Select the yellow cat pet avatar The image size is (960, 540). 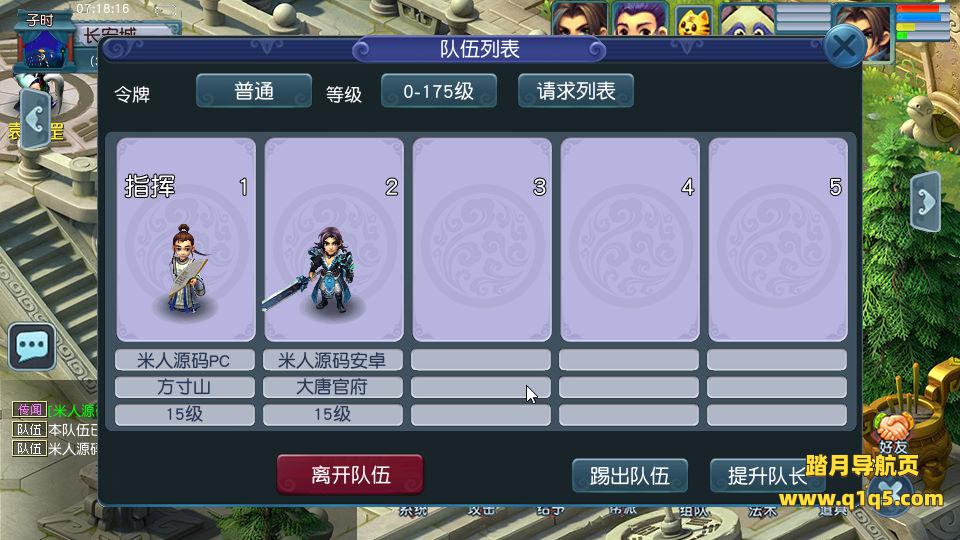(695, 20)
